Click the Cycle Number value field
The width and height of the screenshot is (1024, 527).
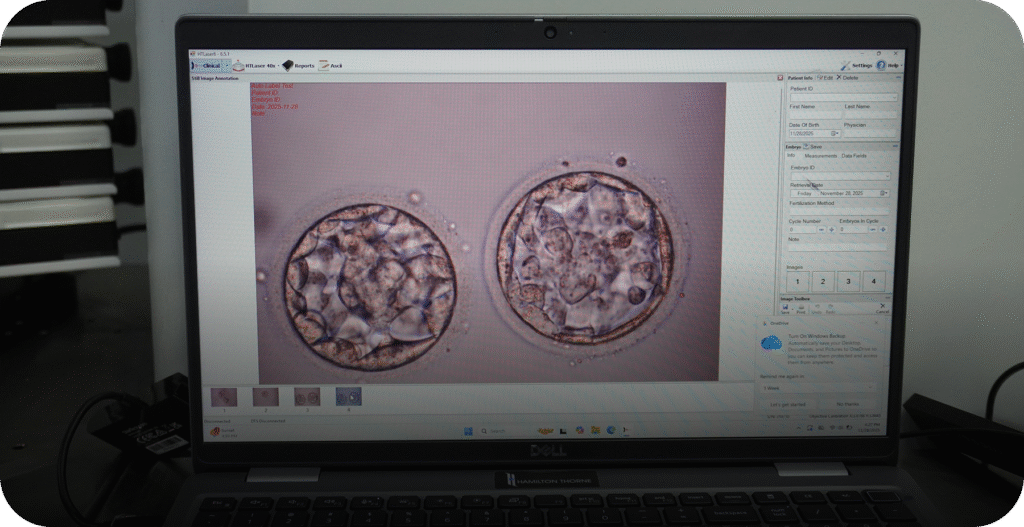803,230
